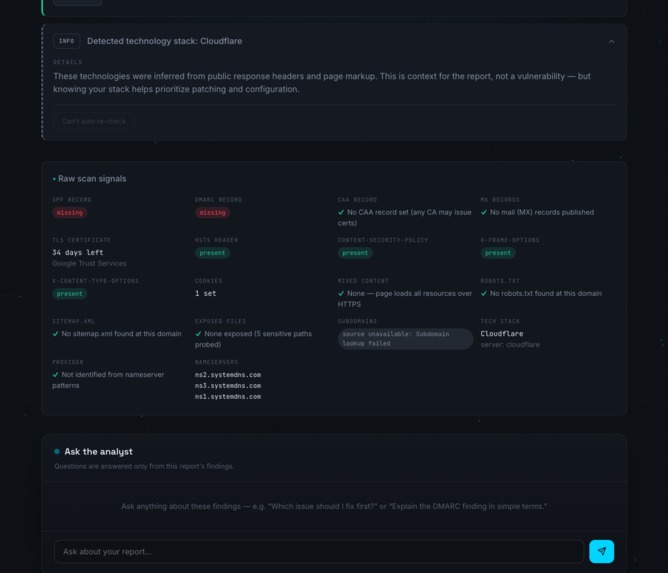
Task: Select nameserver ns1.systemdns.com
Action: (228, 397)
